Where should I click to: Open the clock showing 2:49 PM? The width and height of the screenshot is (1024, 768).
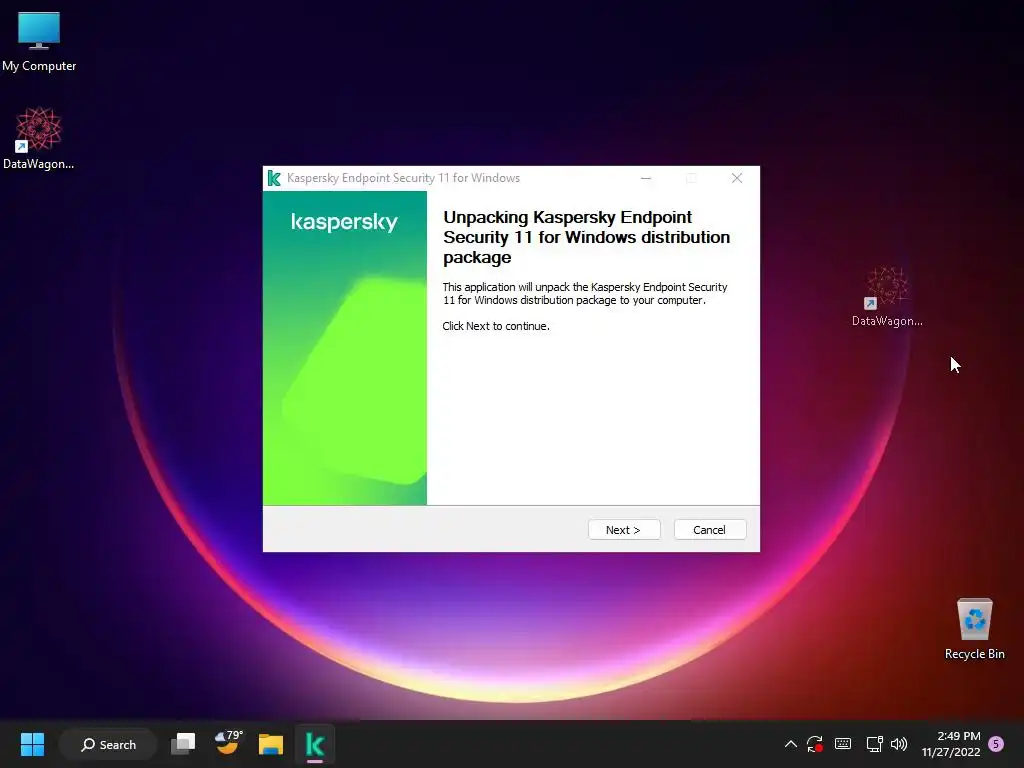click(x=951, y=744)
